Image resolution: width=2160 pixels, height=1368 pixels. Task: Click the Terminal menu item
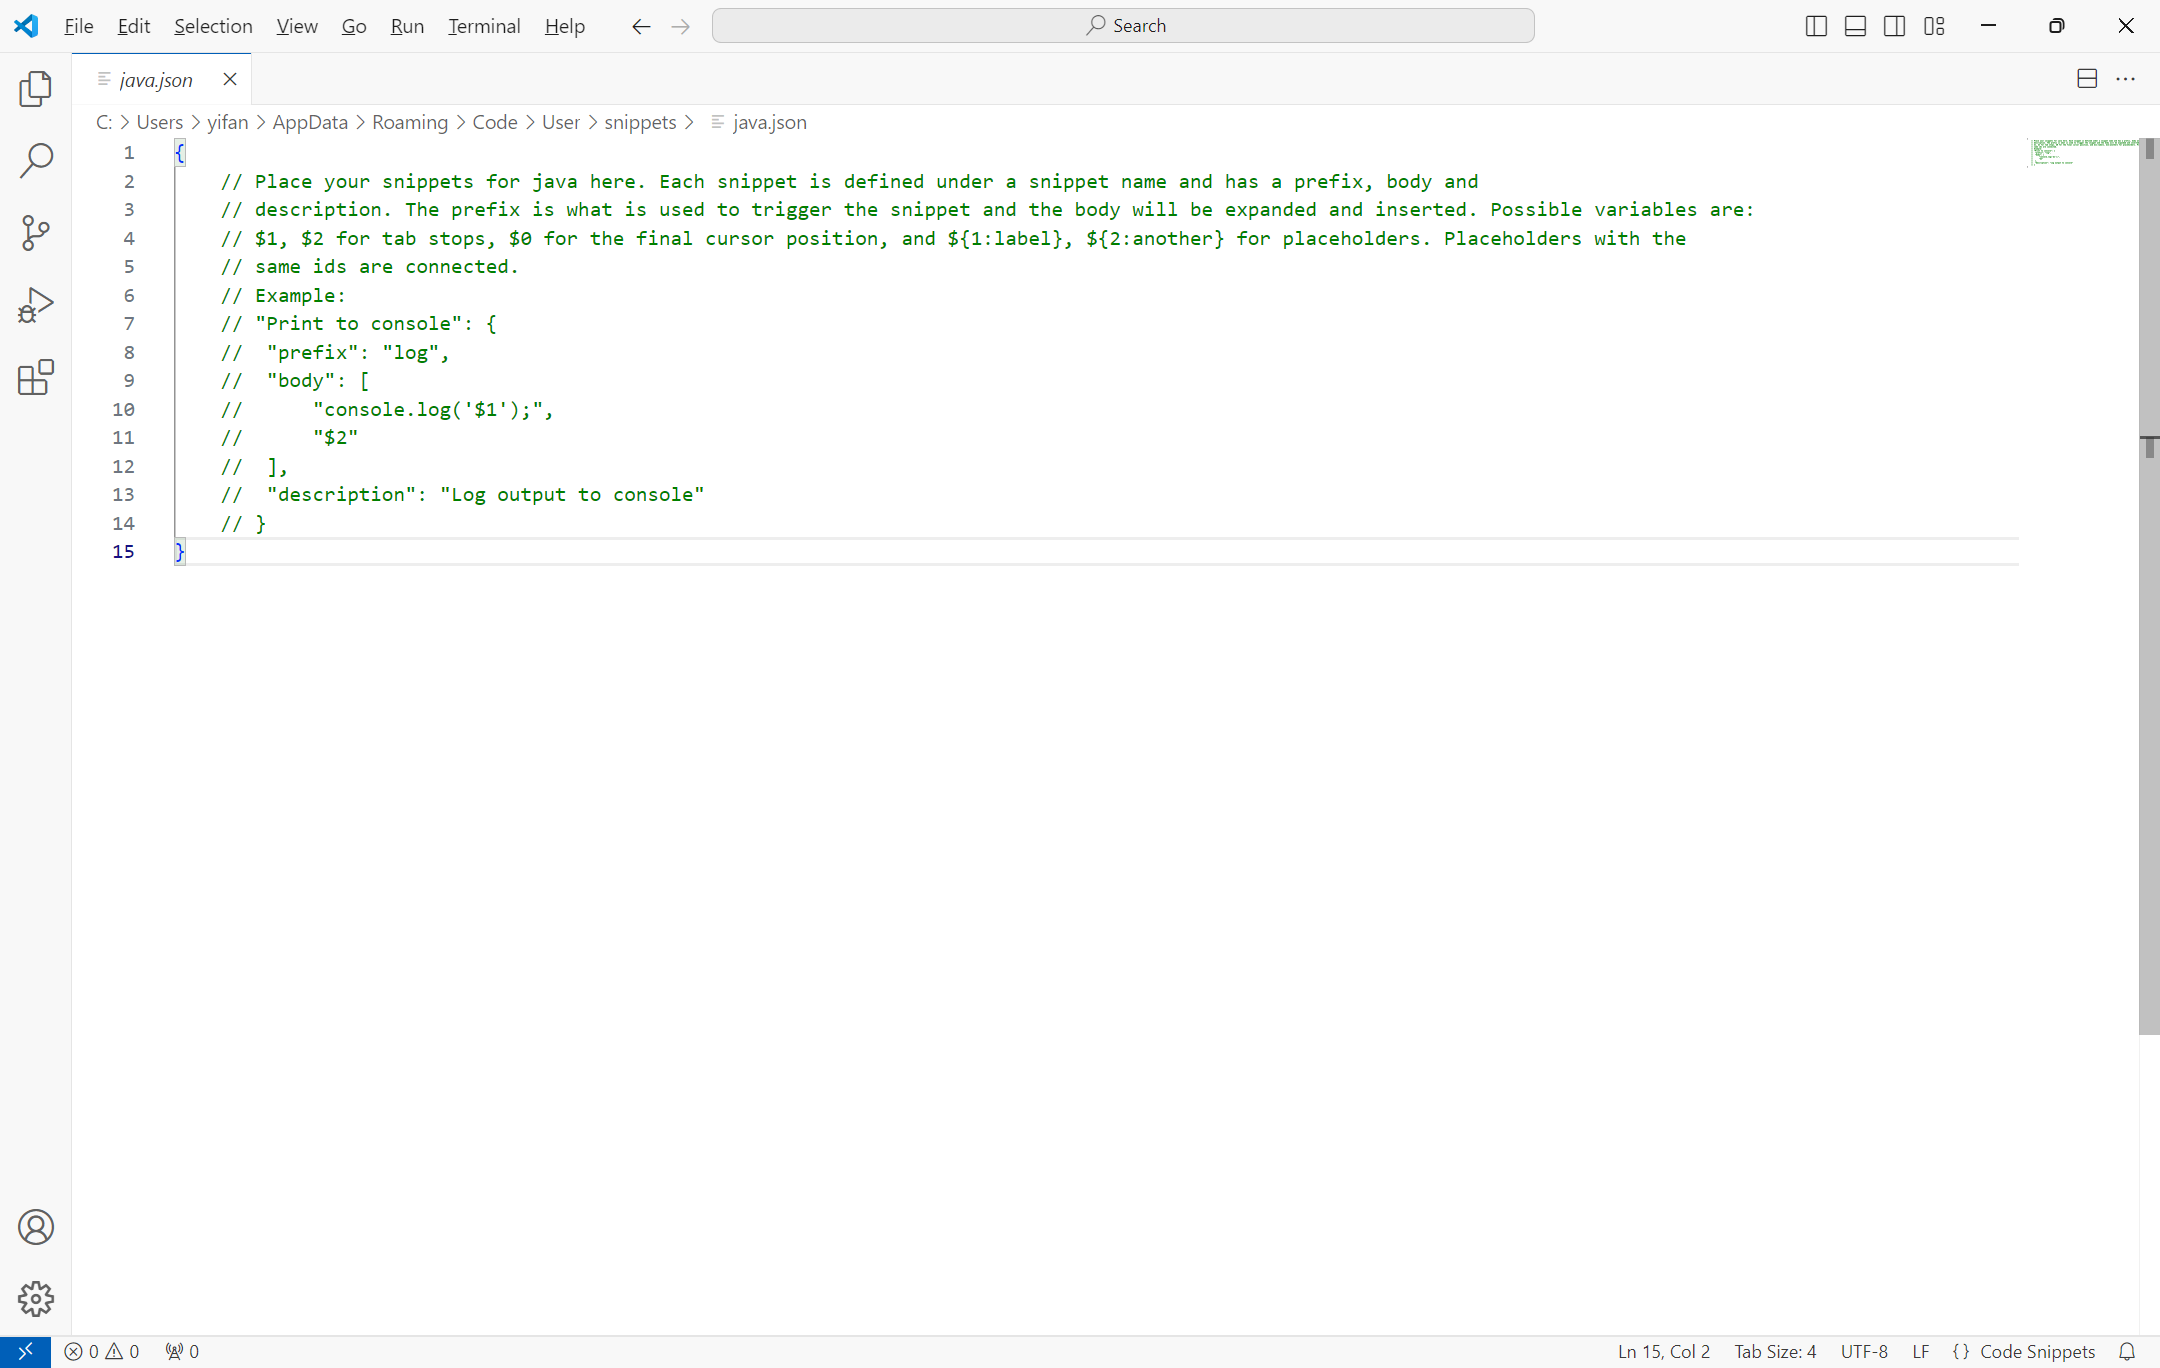pyautogui.click(x=483, y=25)
